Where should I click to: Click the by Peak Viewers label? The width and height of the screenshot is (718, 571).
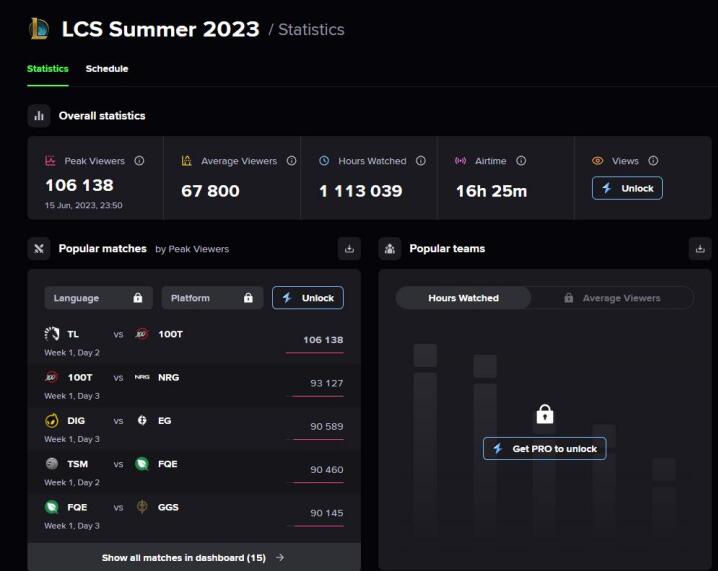[x=192, y=249]
